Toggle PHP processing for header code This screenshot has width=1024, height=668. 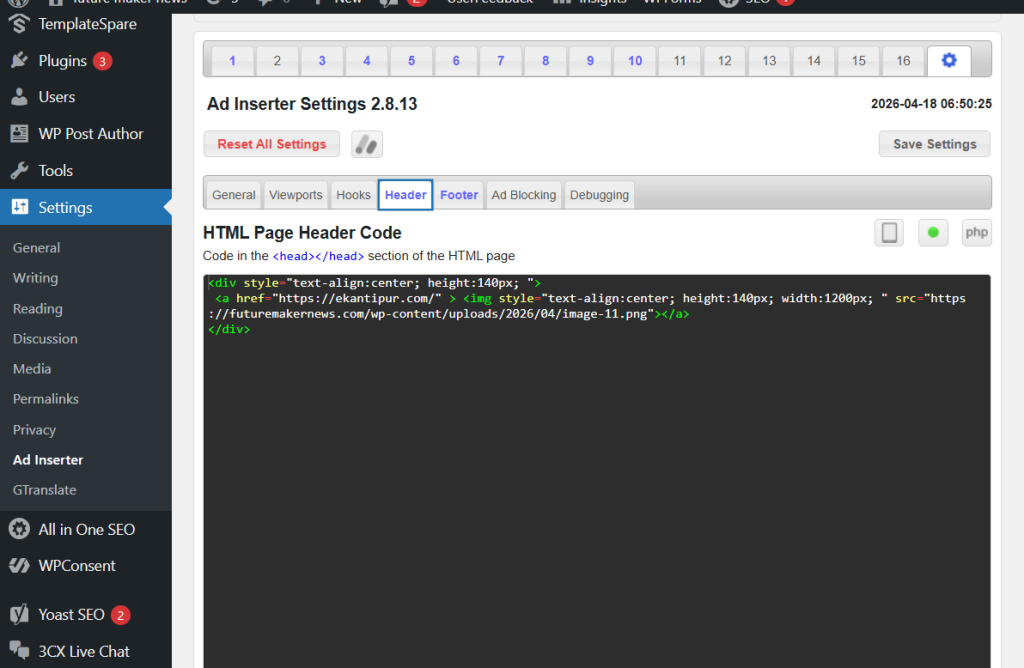click(x=976, y=233)
